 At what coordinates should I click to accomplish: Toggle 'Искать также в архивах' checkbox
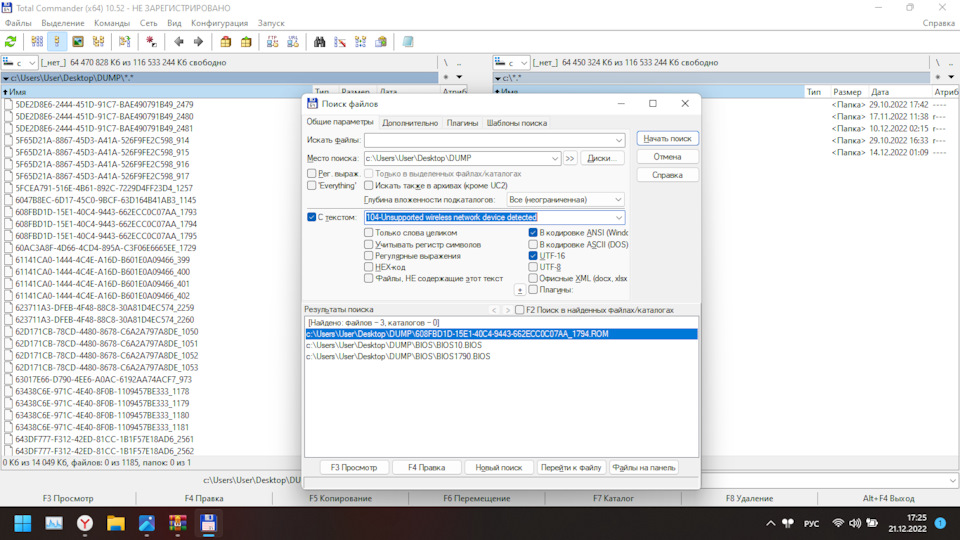(x=369, y=186)
